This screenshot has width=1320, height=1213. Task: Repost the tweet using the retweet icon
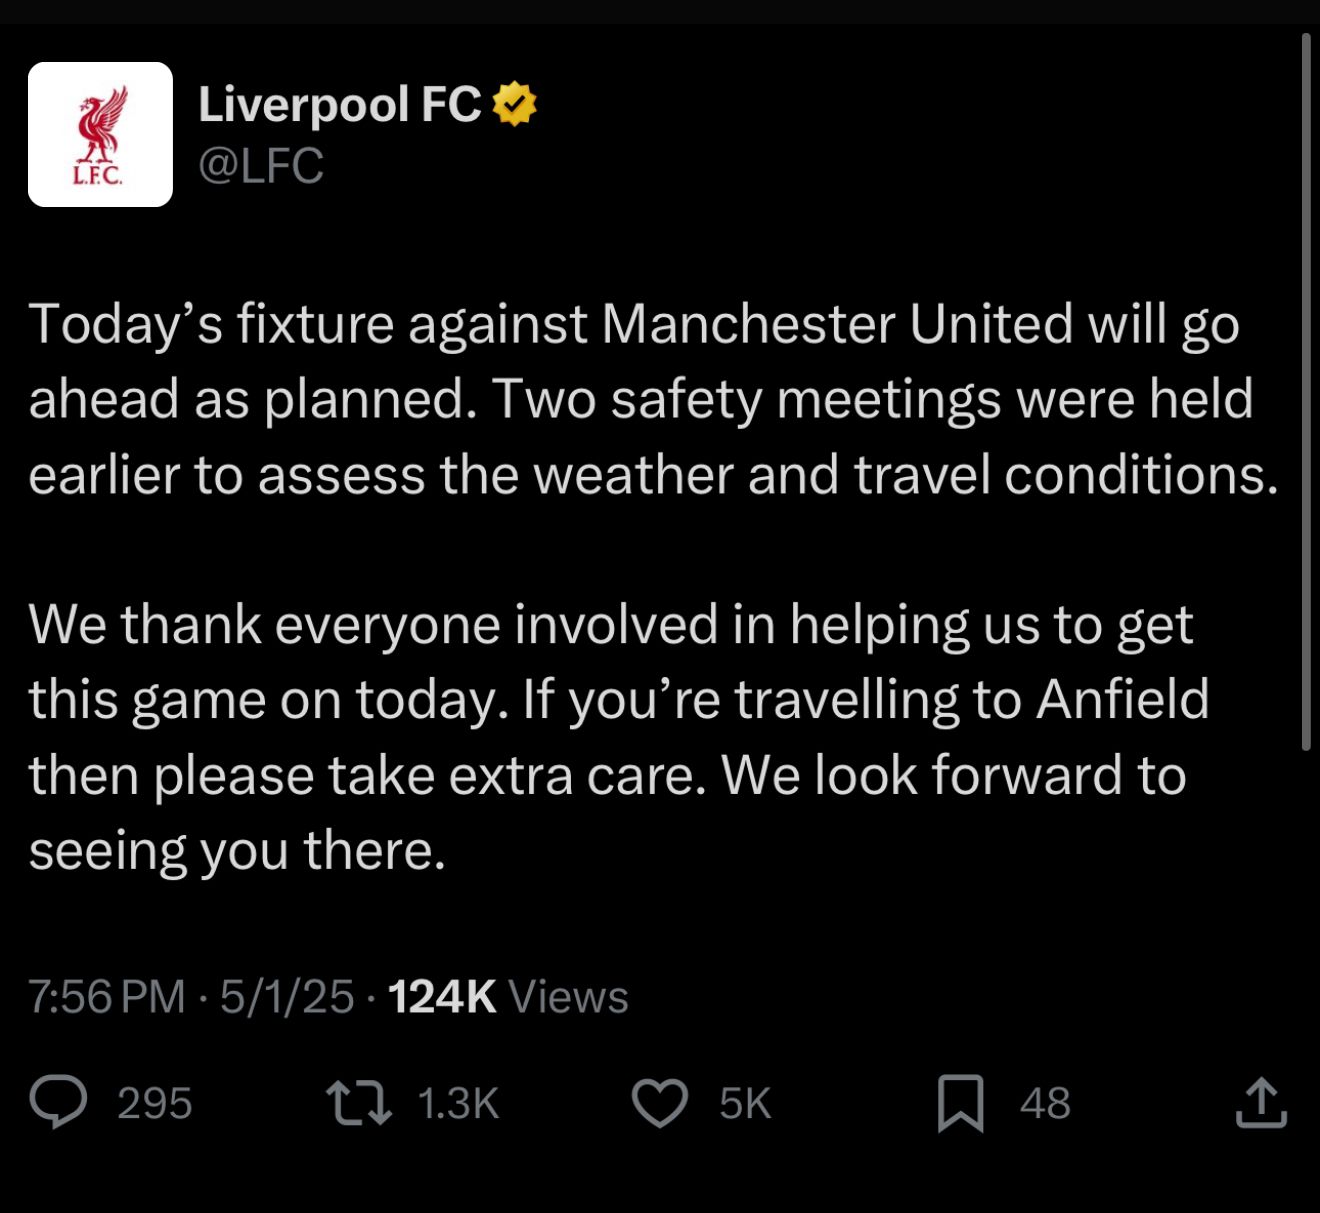359,1103
